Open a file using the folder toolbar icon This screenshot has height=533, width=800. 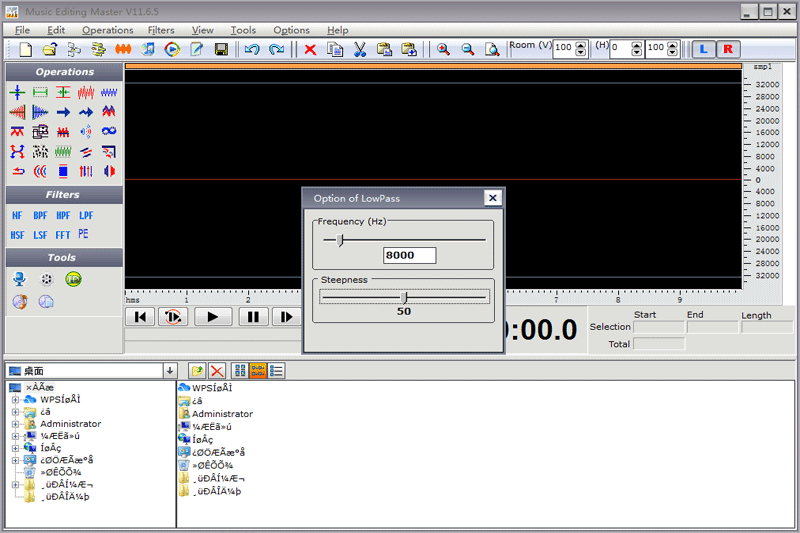(x=49, y=49)
